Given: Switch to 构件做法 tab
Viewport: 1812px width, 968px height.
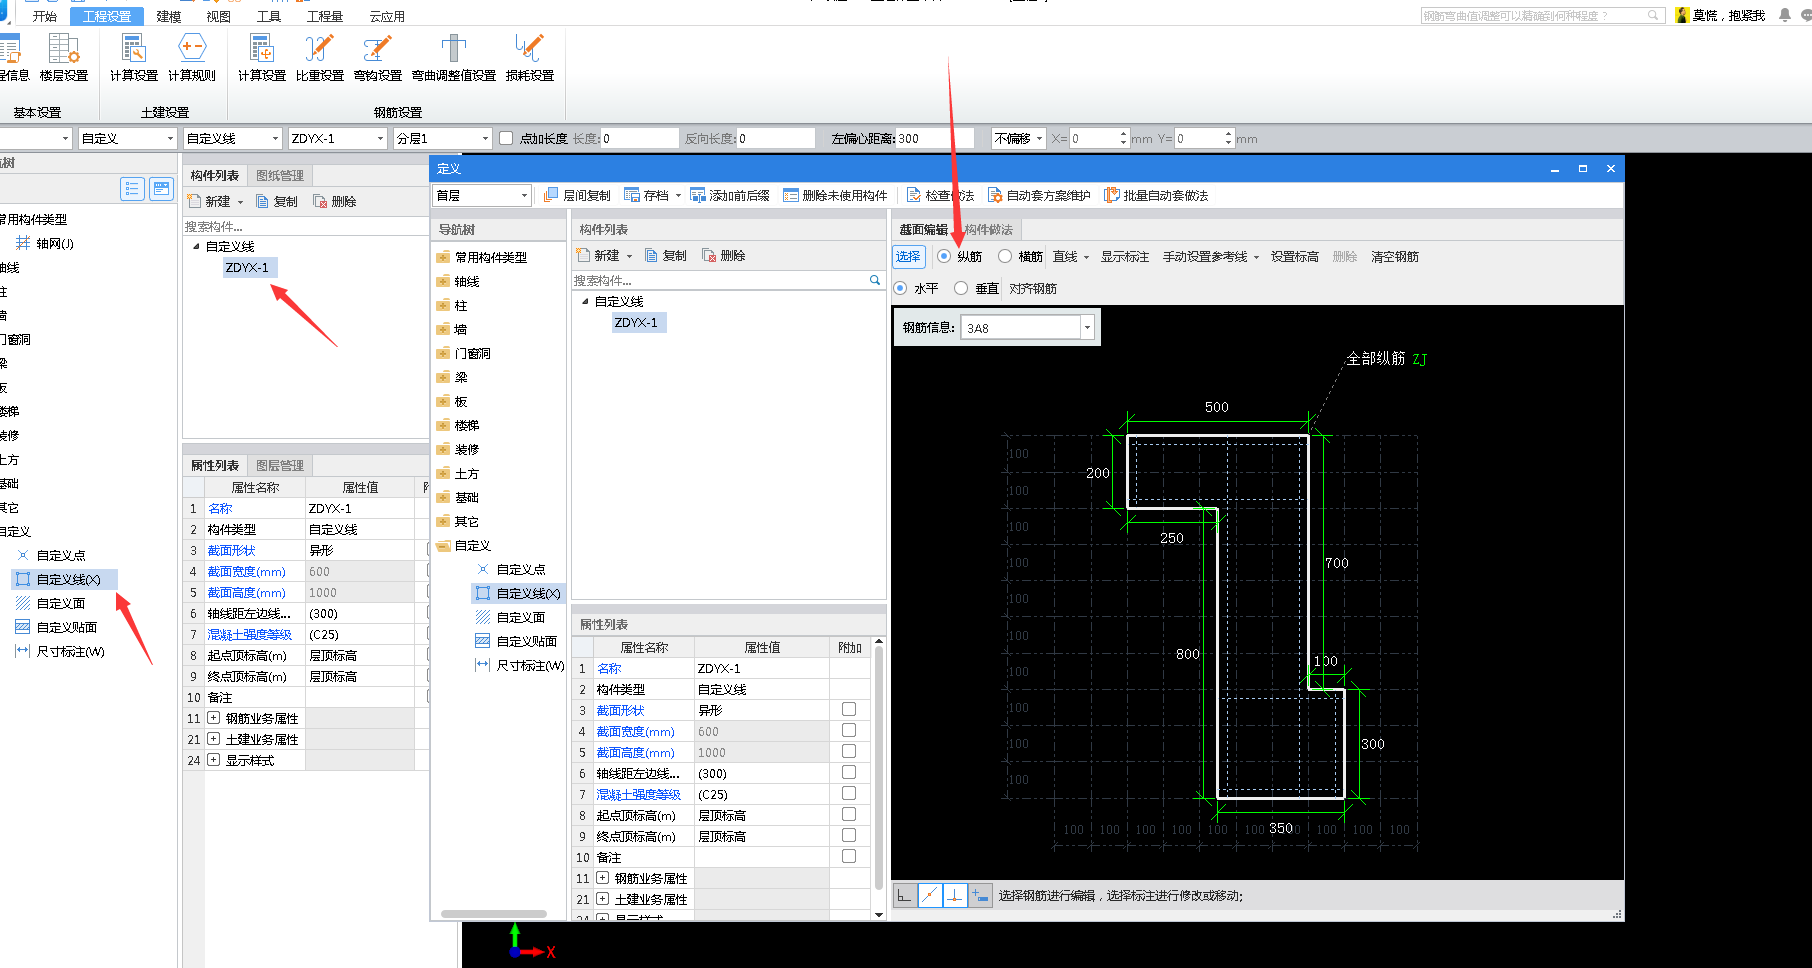Looking at the screenshot, I should (x=989, y=230).
